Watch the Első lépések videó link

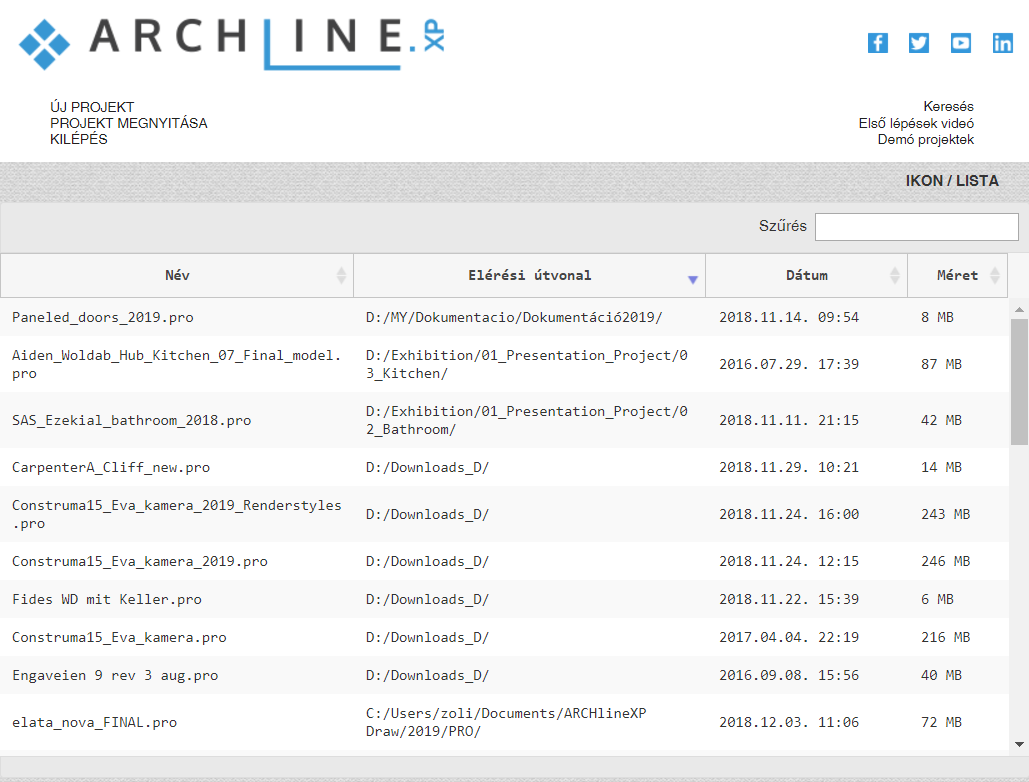point(916,123)
